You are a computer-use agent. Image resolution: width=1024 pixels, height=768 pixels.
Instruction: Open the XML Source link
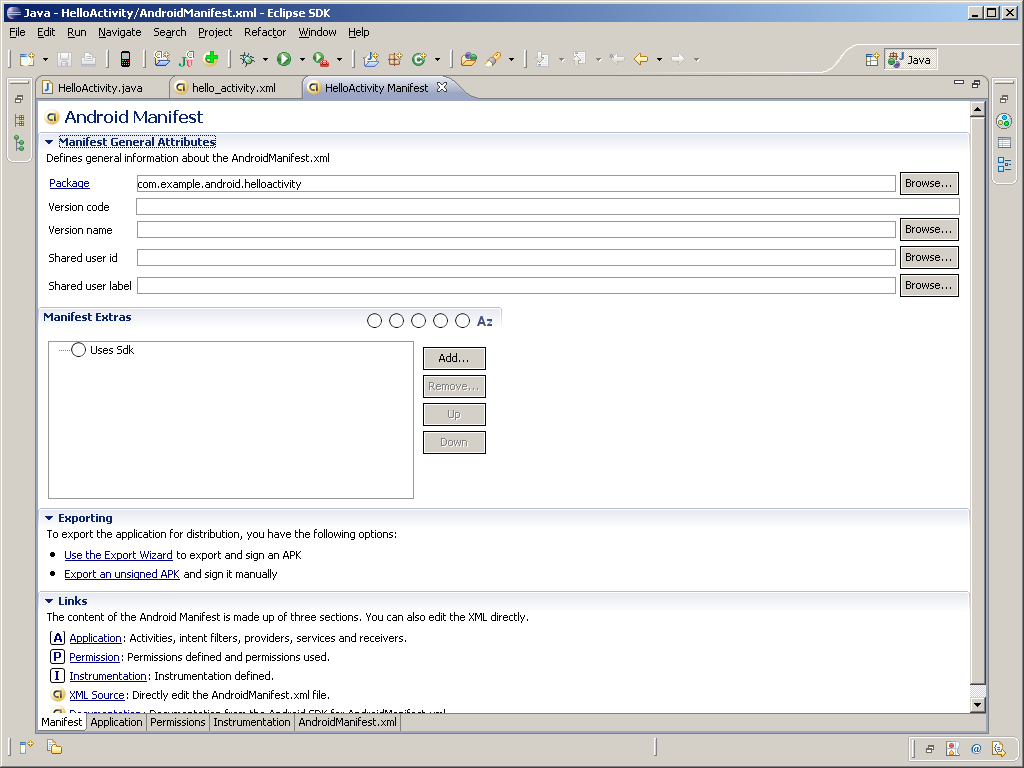click(97, 695)
